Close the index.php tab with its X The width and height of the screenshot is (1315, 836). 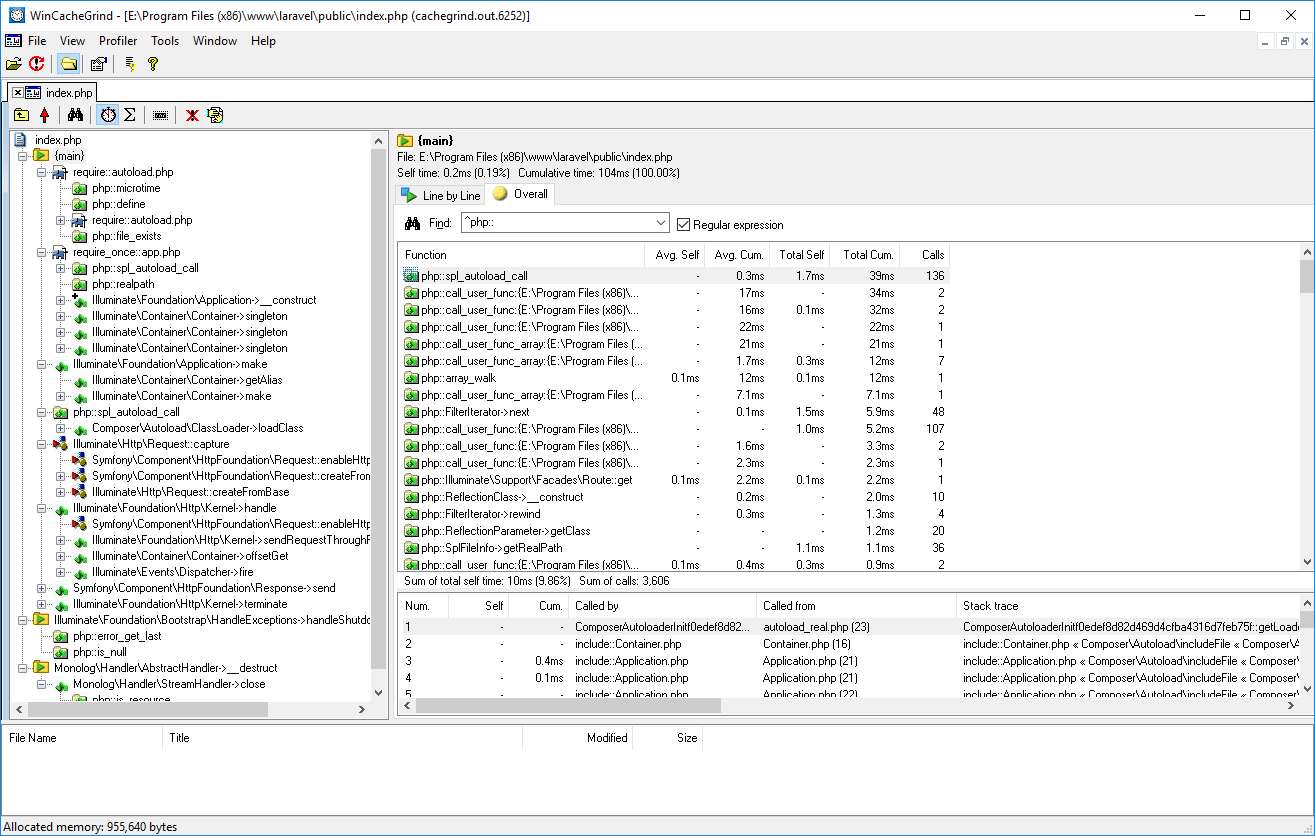point(18,92)
